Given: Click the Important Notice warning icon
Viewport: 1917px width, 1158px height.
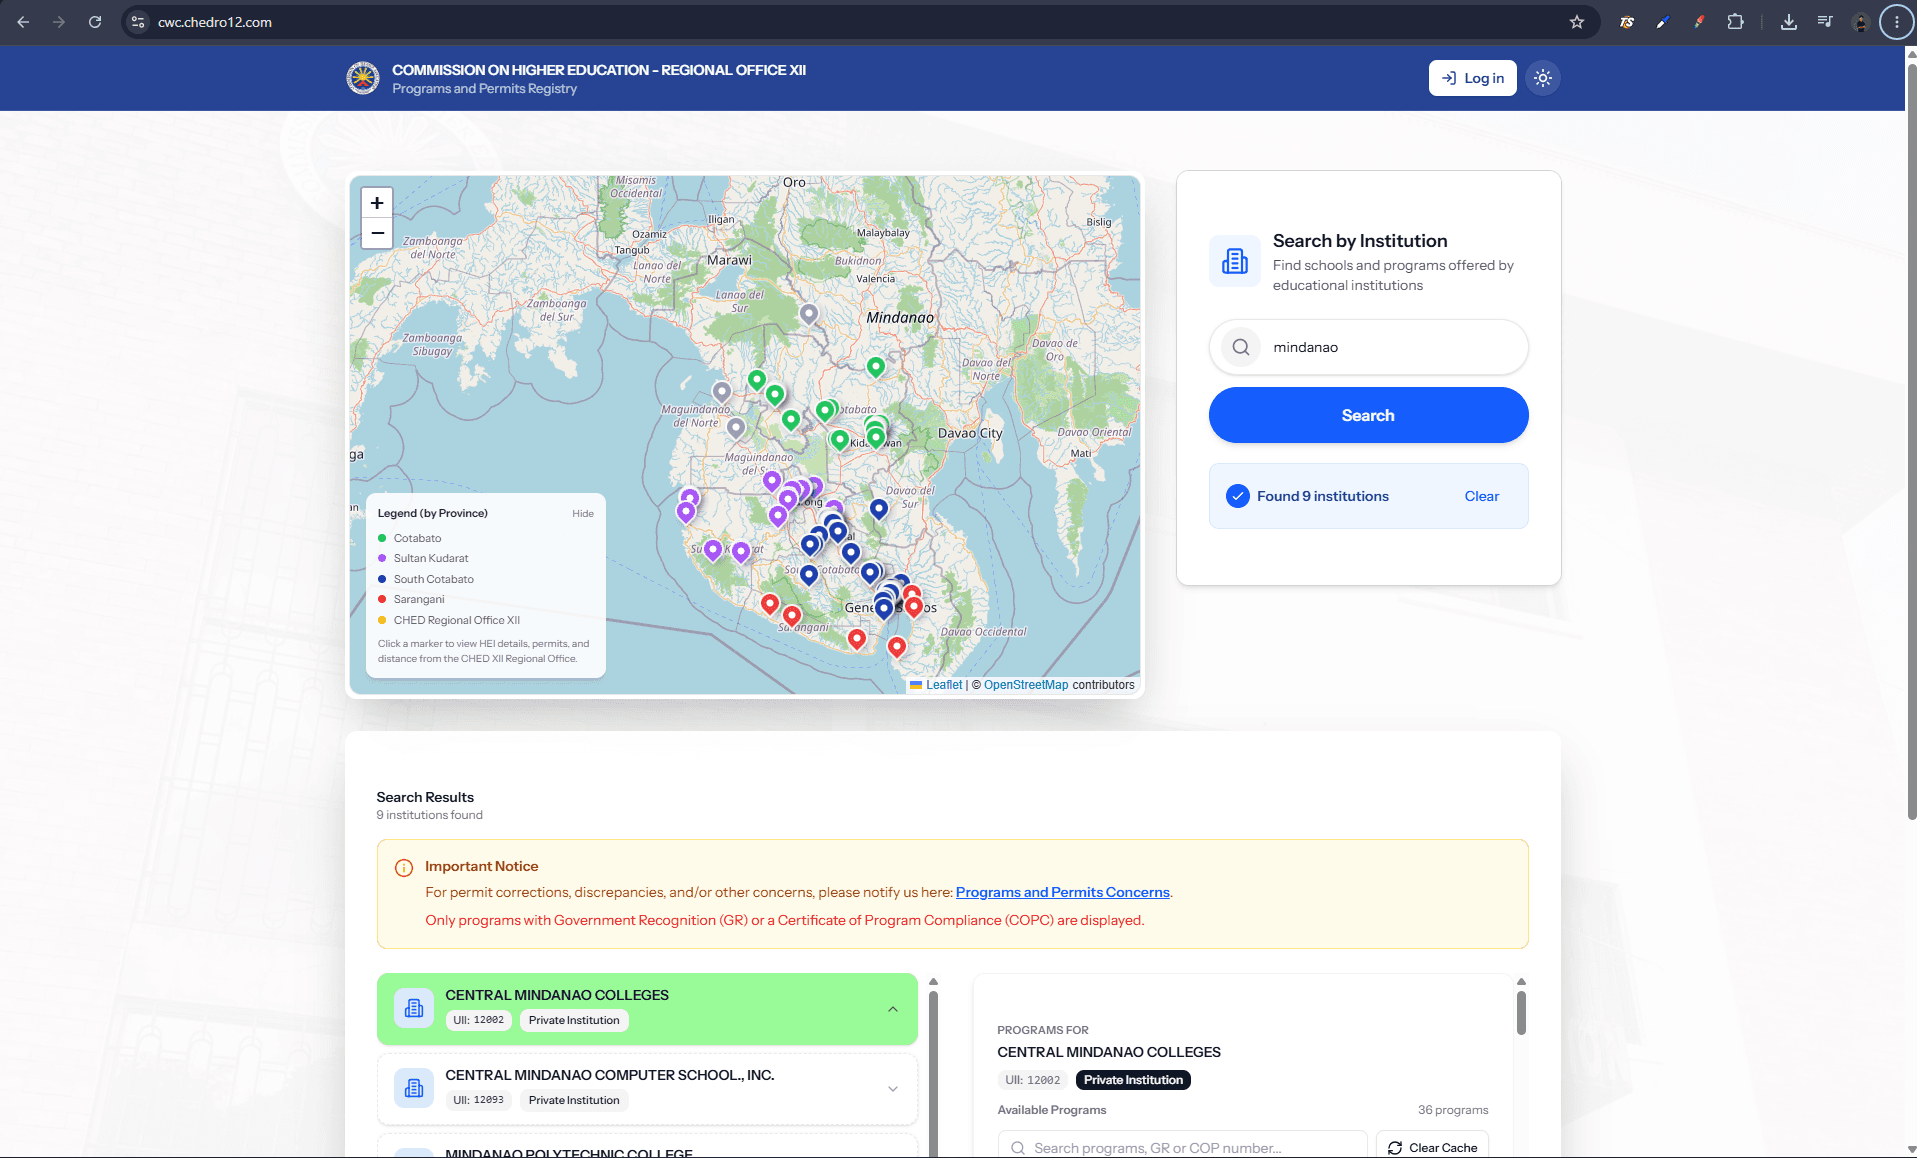Looking at the screenshot, I should click(x=404, y=867).
